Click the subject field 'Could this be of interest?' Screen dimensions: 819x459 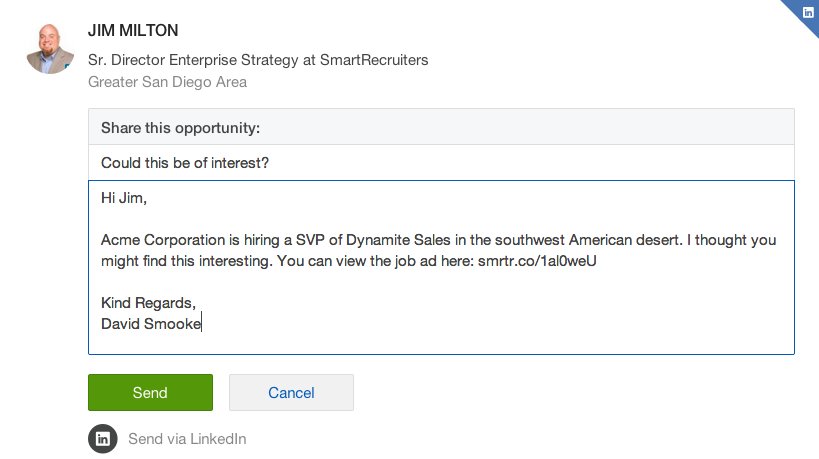coord(441,163)
